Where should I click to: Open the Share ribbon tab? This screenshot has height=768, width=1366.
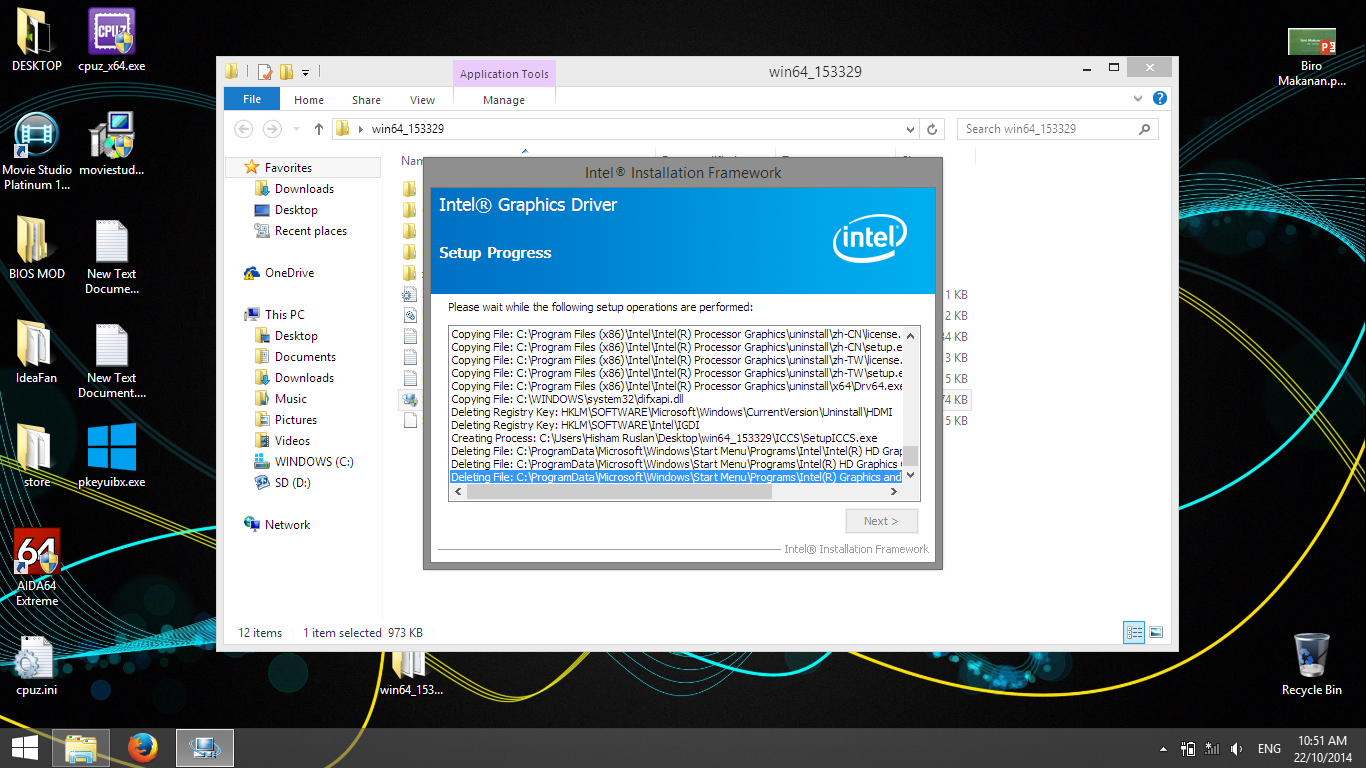tap(366, 100)
